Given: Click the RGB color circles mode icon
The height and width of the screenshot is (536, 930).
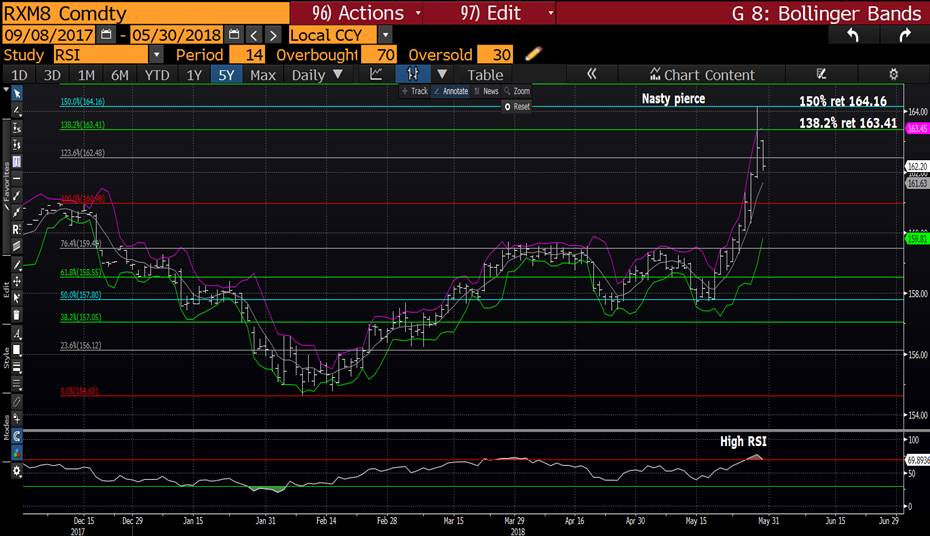Looking at the screenshot, I should [17, 453].
